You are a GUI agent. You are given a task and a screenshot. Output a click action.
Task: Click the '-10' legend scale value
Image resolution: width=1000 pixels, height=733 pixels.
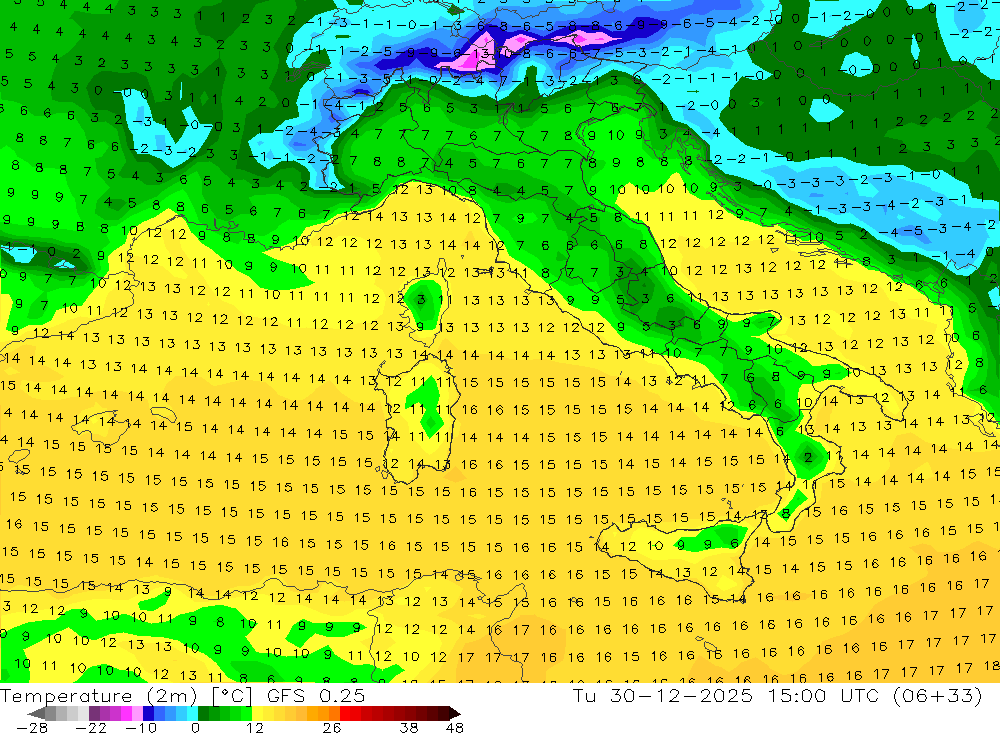click(141, 727)
